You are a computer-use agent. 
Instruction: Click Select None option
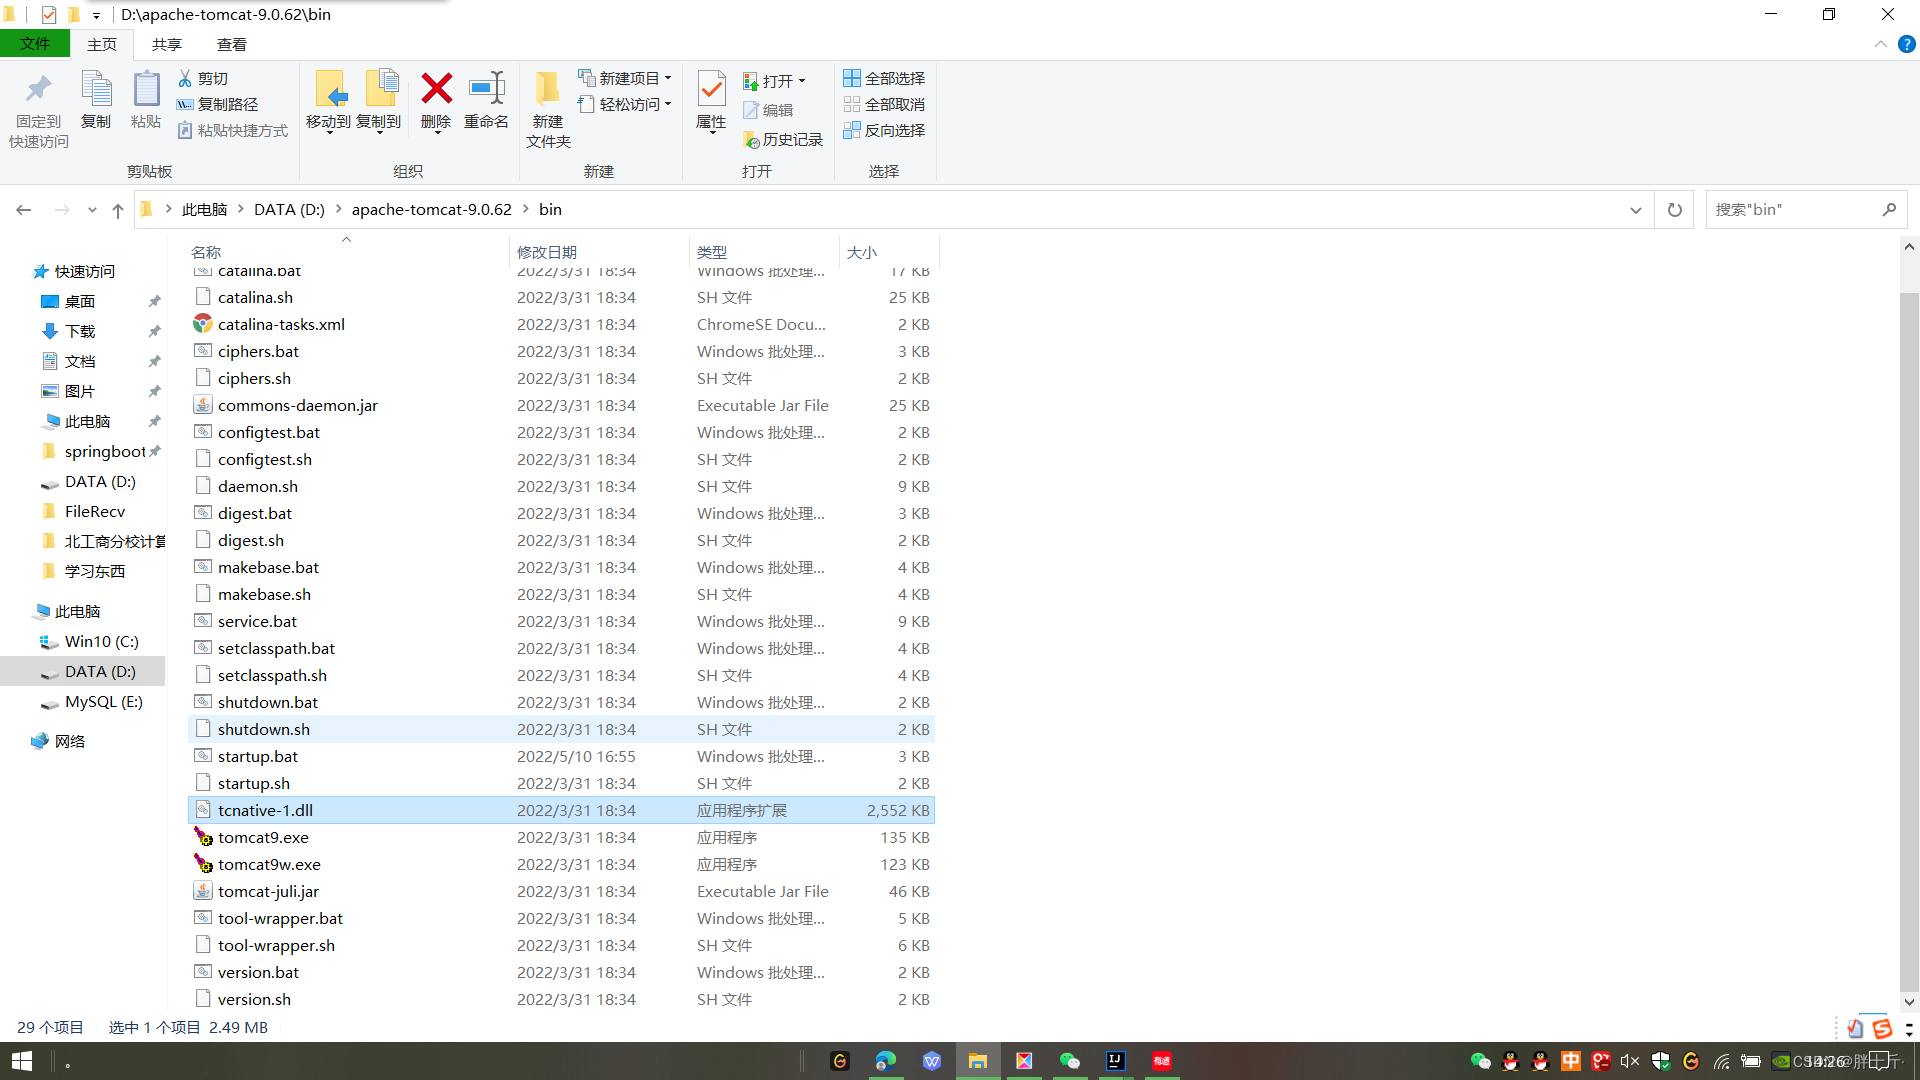pyautogui.click(x=884, y=104)
